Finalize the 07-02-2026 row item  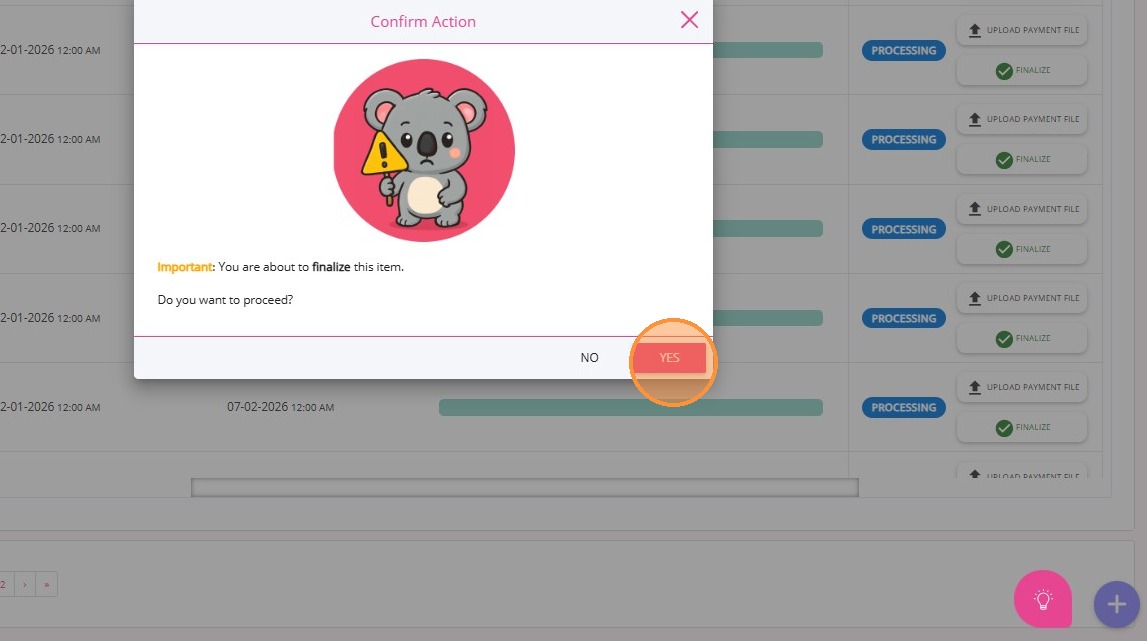[1022, 427]
